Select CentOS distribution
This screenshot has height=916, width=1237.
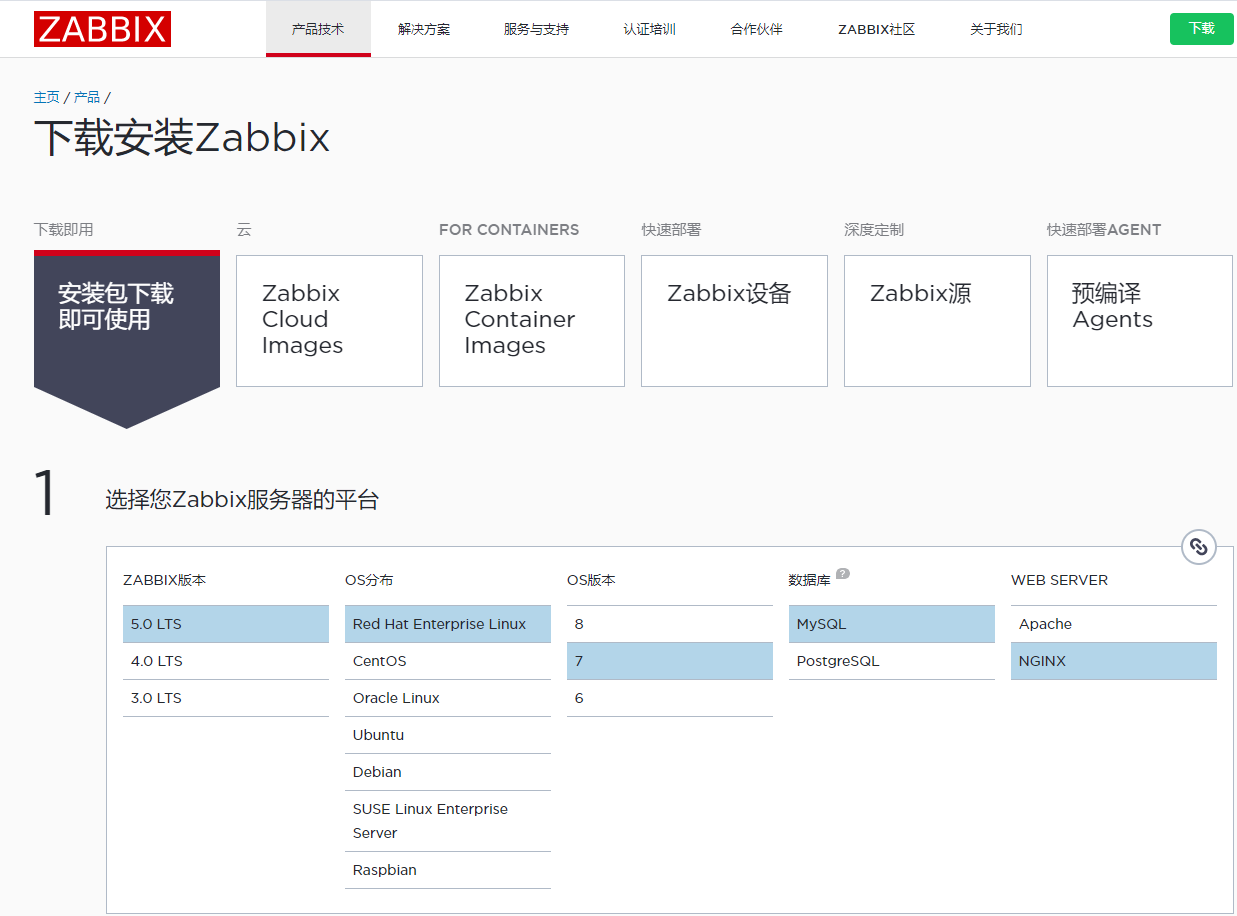(x=448, y=661)
